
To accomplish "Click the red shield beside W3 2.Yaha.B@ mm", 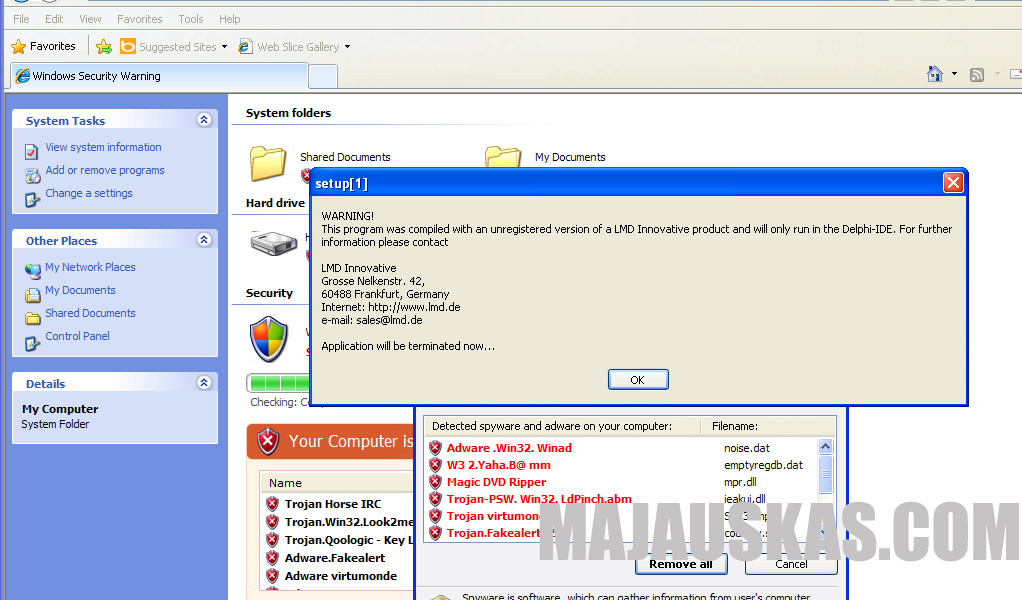I will click(435, 465).
